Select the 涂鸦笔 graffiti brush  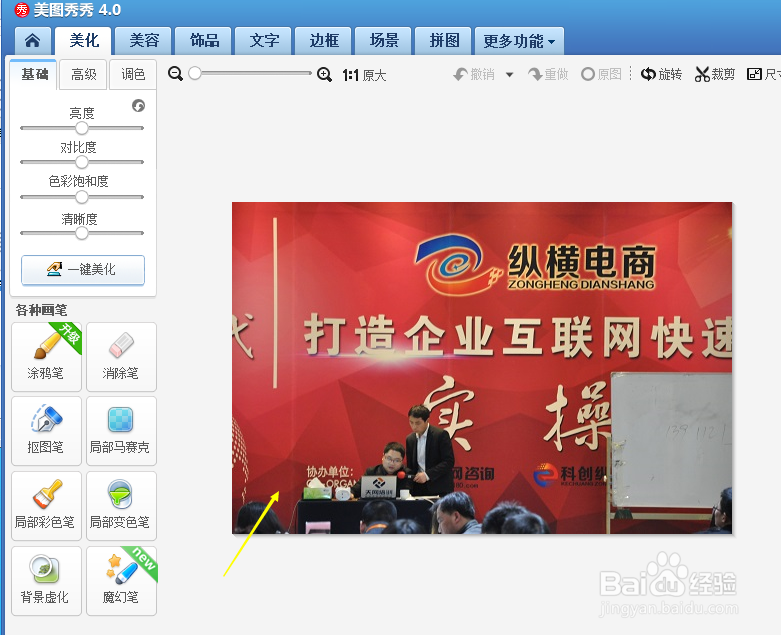pos(46,357)
